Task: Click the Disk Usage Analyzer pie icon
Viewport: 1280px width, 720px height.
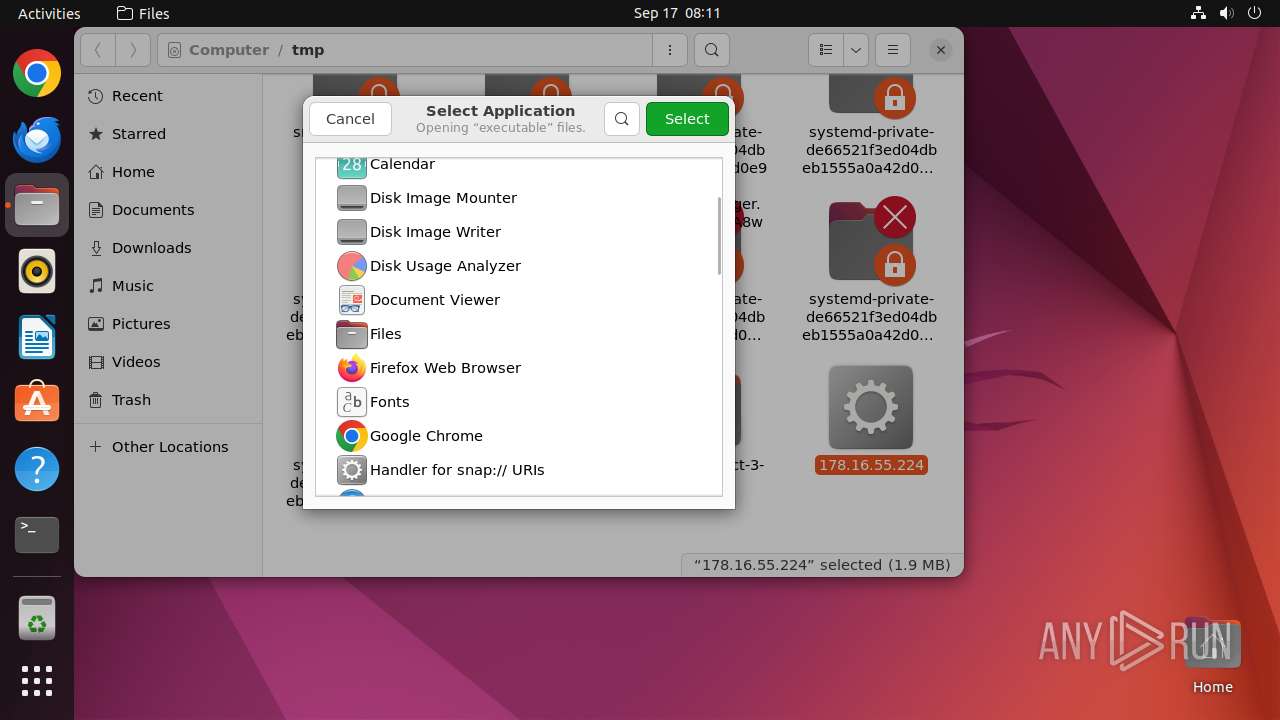Action: coord(352,266)
